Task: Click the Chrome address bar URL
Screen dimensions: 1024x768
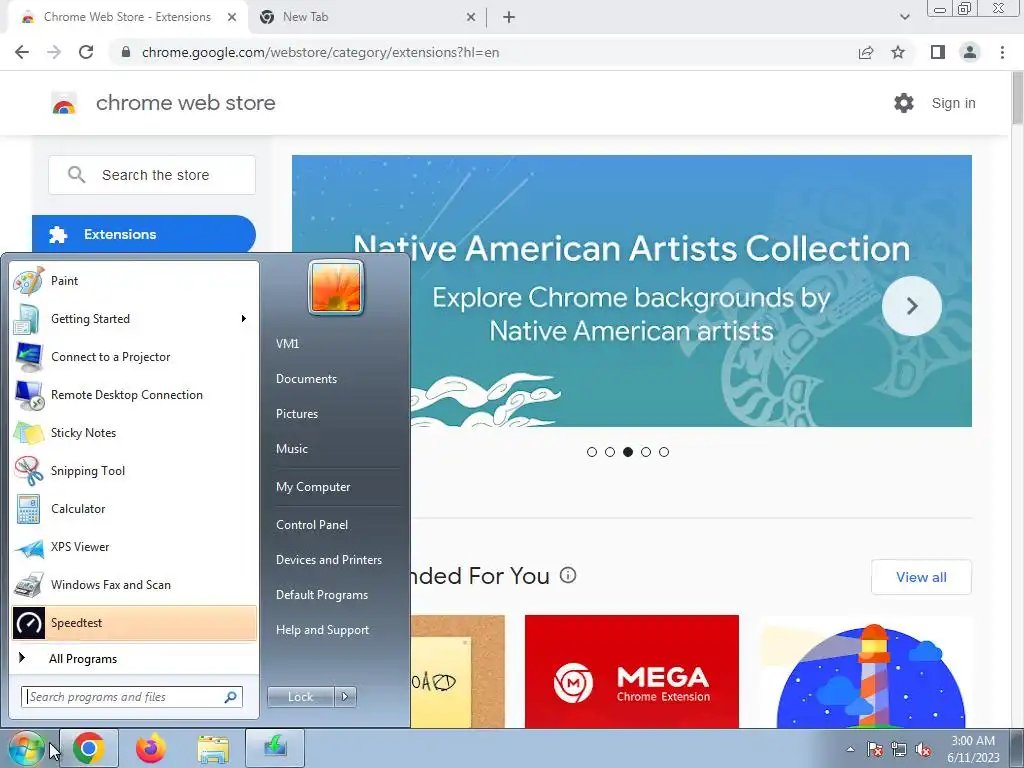Action: (x=321, y=52)
